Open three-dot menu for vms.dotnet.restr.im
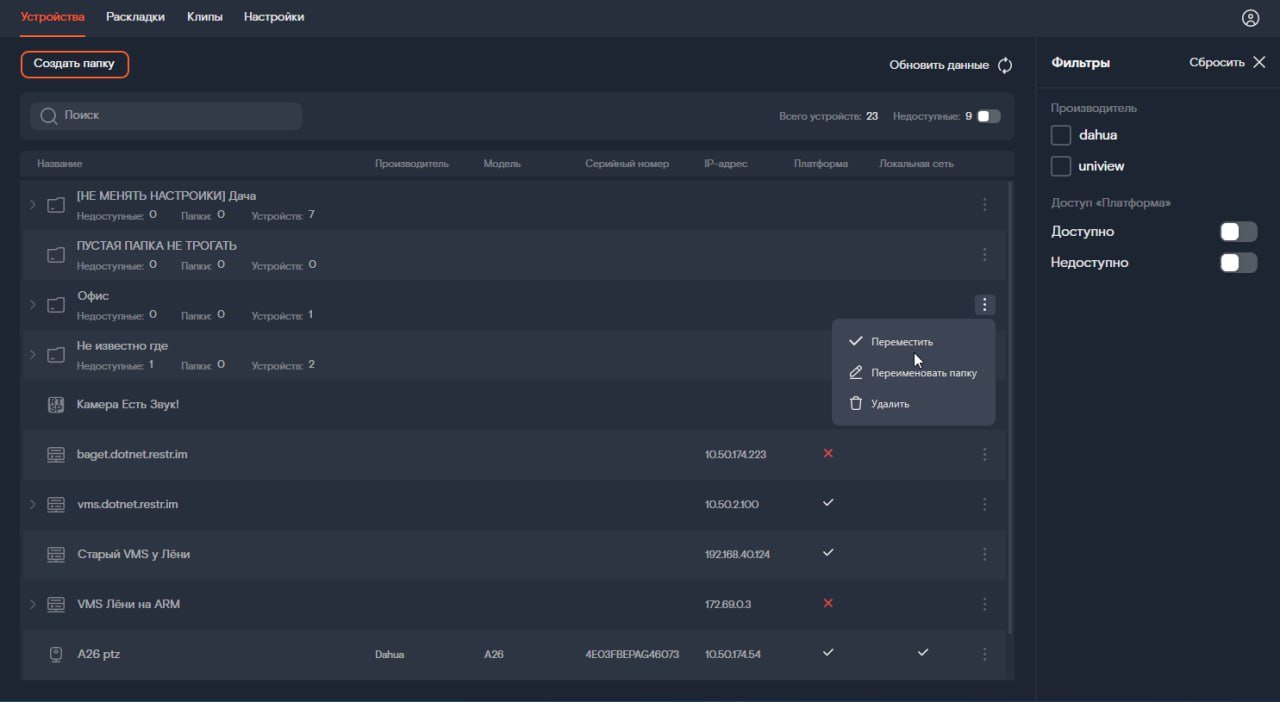This screenshot has height=702, width=1280. click(985, 505)
